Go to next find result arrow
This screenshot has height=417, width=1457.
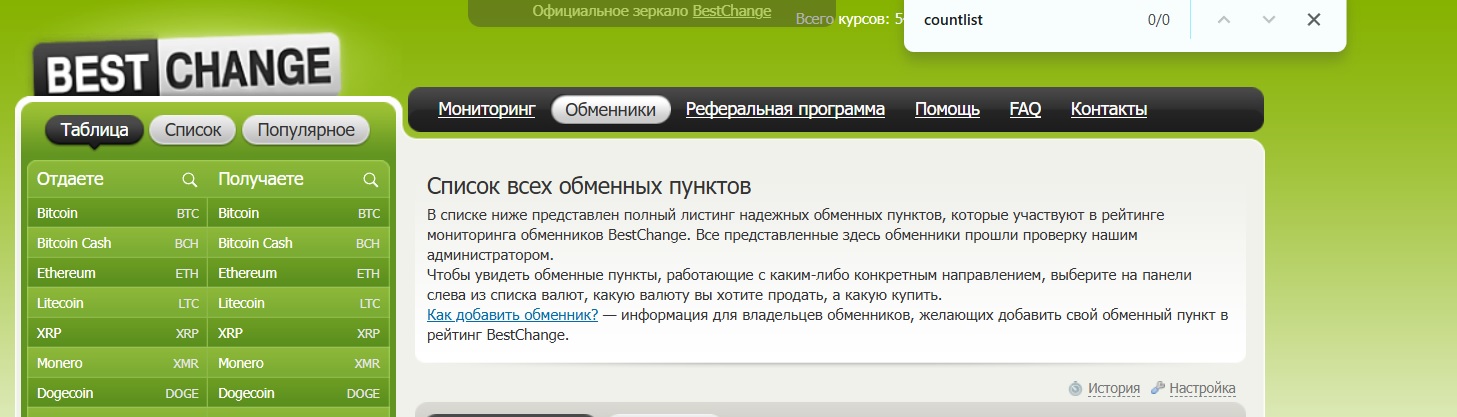pos(1269,19)
